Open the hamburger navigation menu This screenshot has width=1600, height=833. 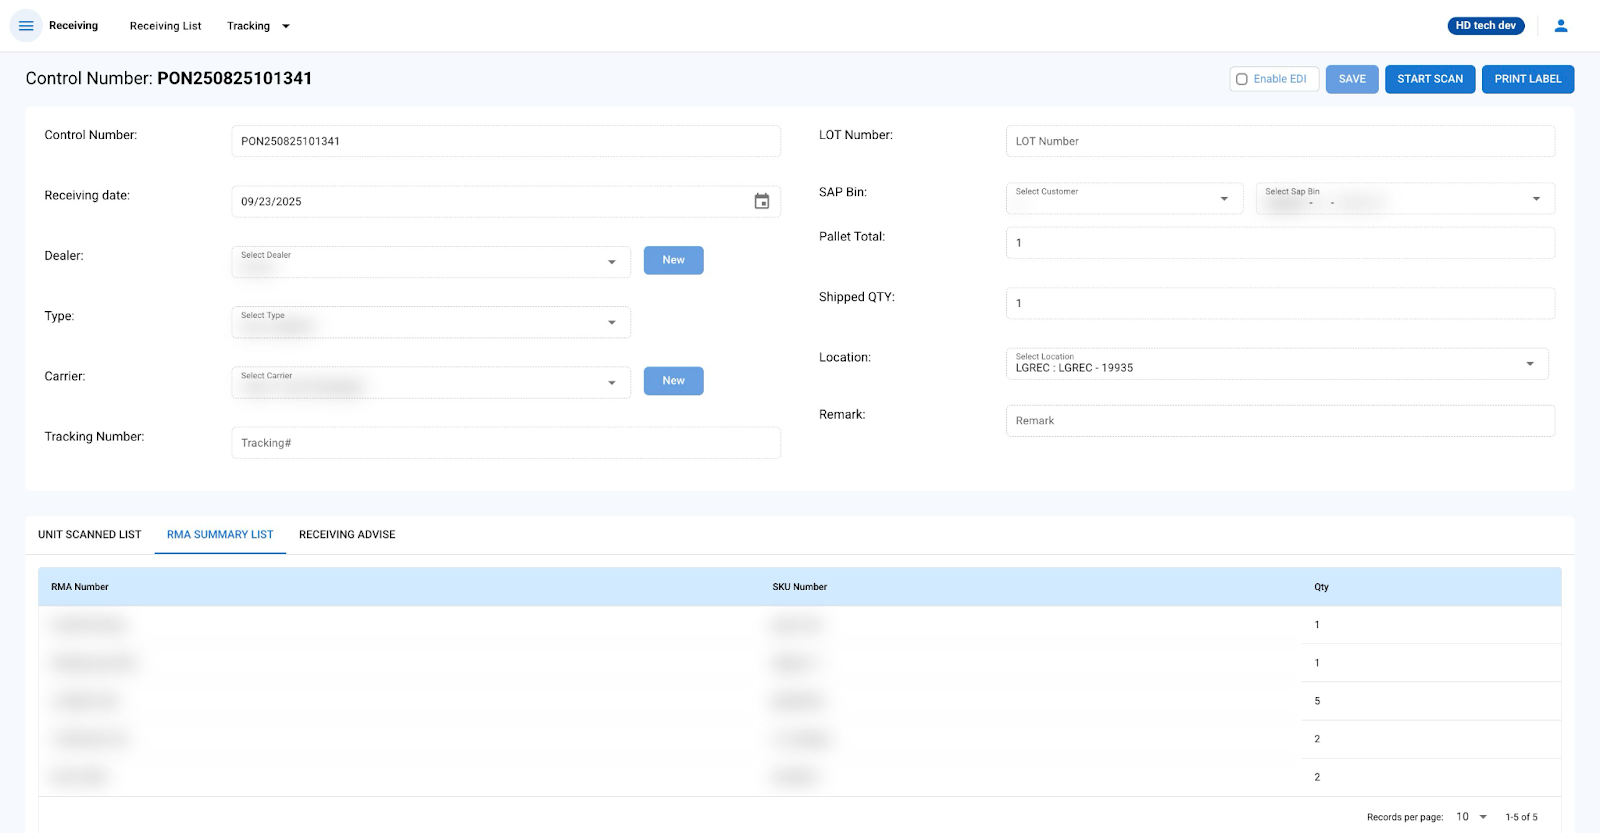26,26
